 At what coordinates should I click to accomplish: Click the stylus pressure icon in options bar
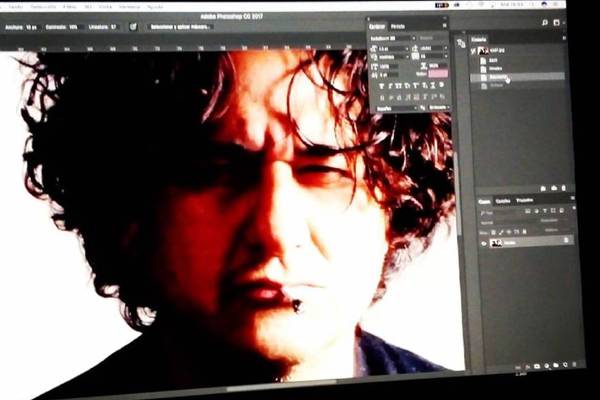click(x=134, y=27)
